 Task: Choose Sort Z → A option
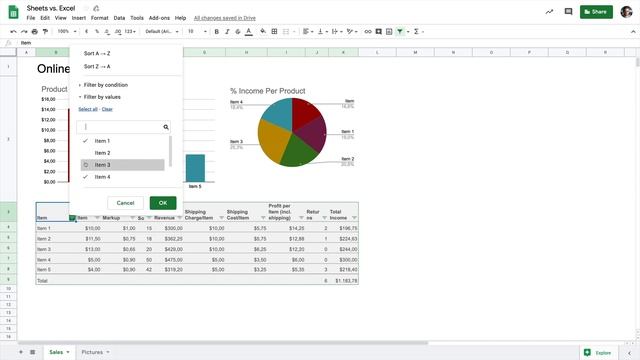(x=97, y=67)
